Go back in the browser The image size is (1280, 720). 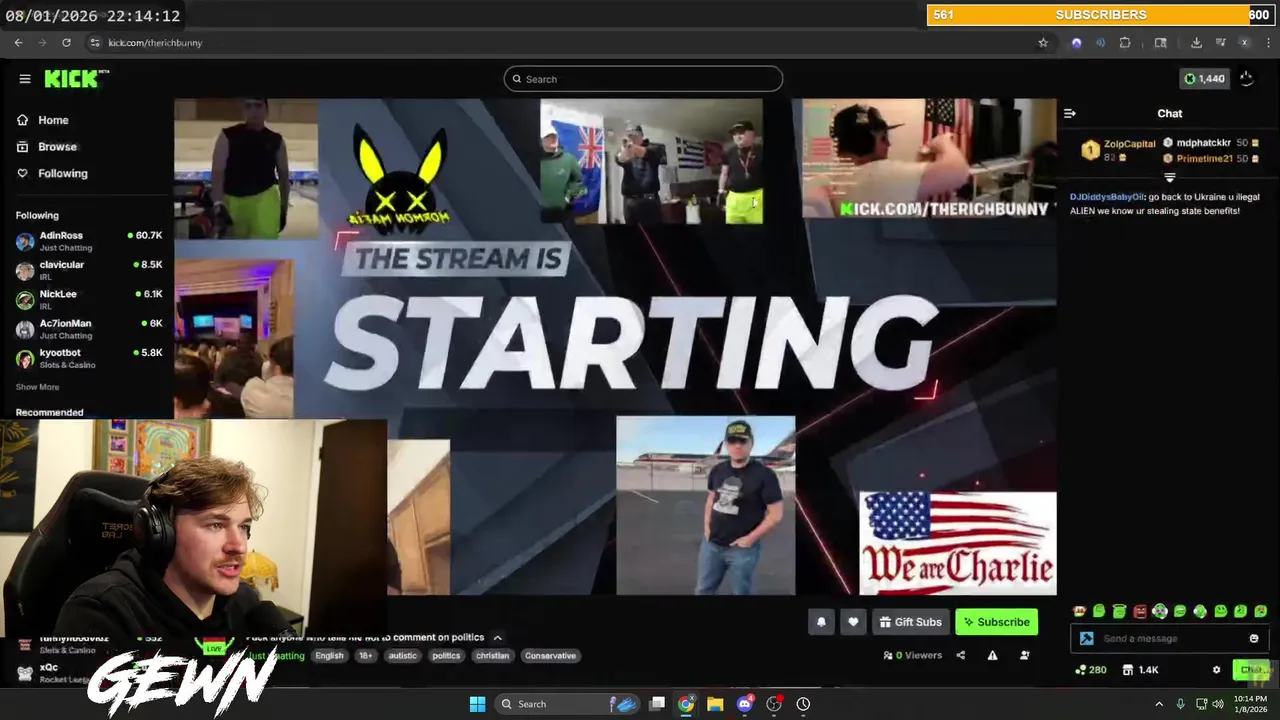(18, 43)
